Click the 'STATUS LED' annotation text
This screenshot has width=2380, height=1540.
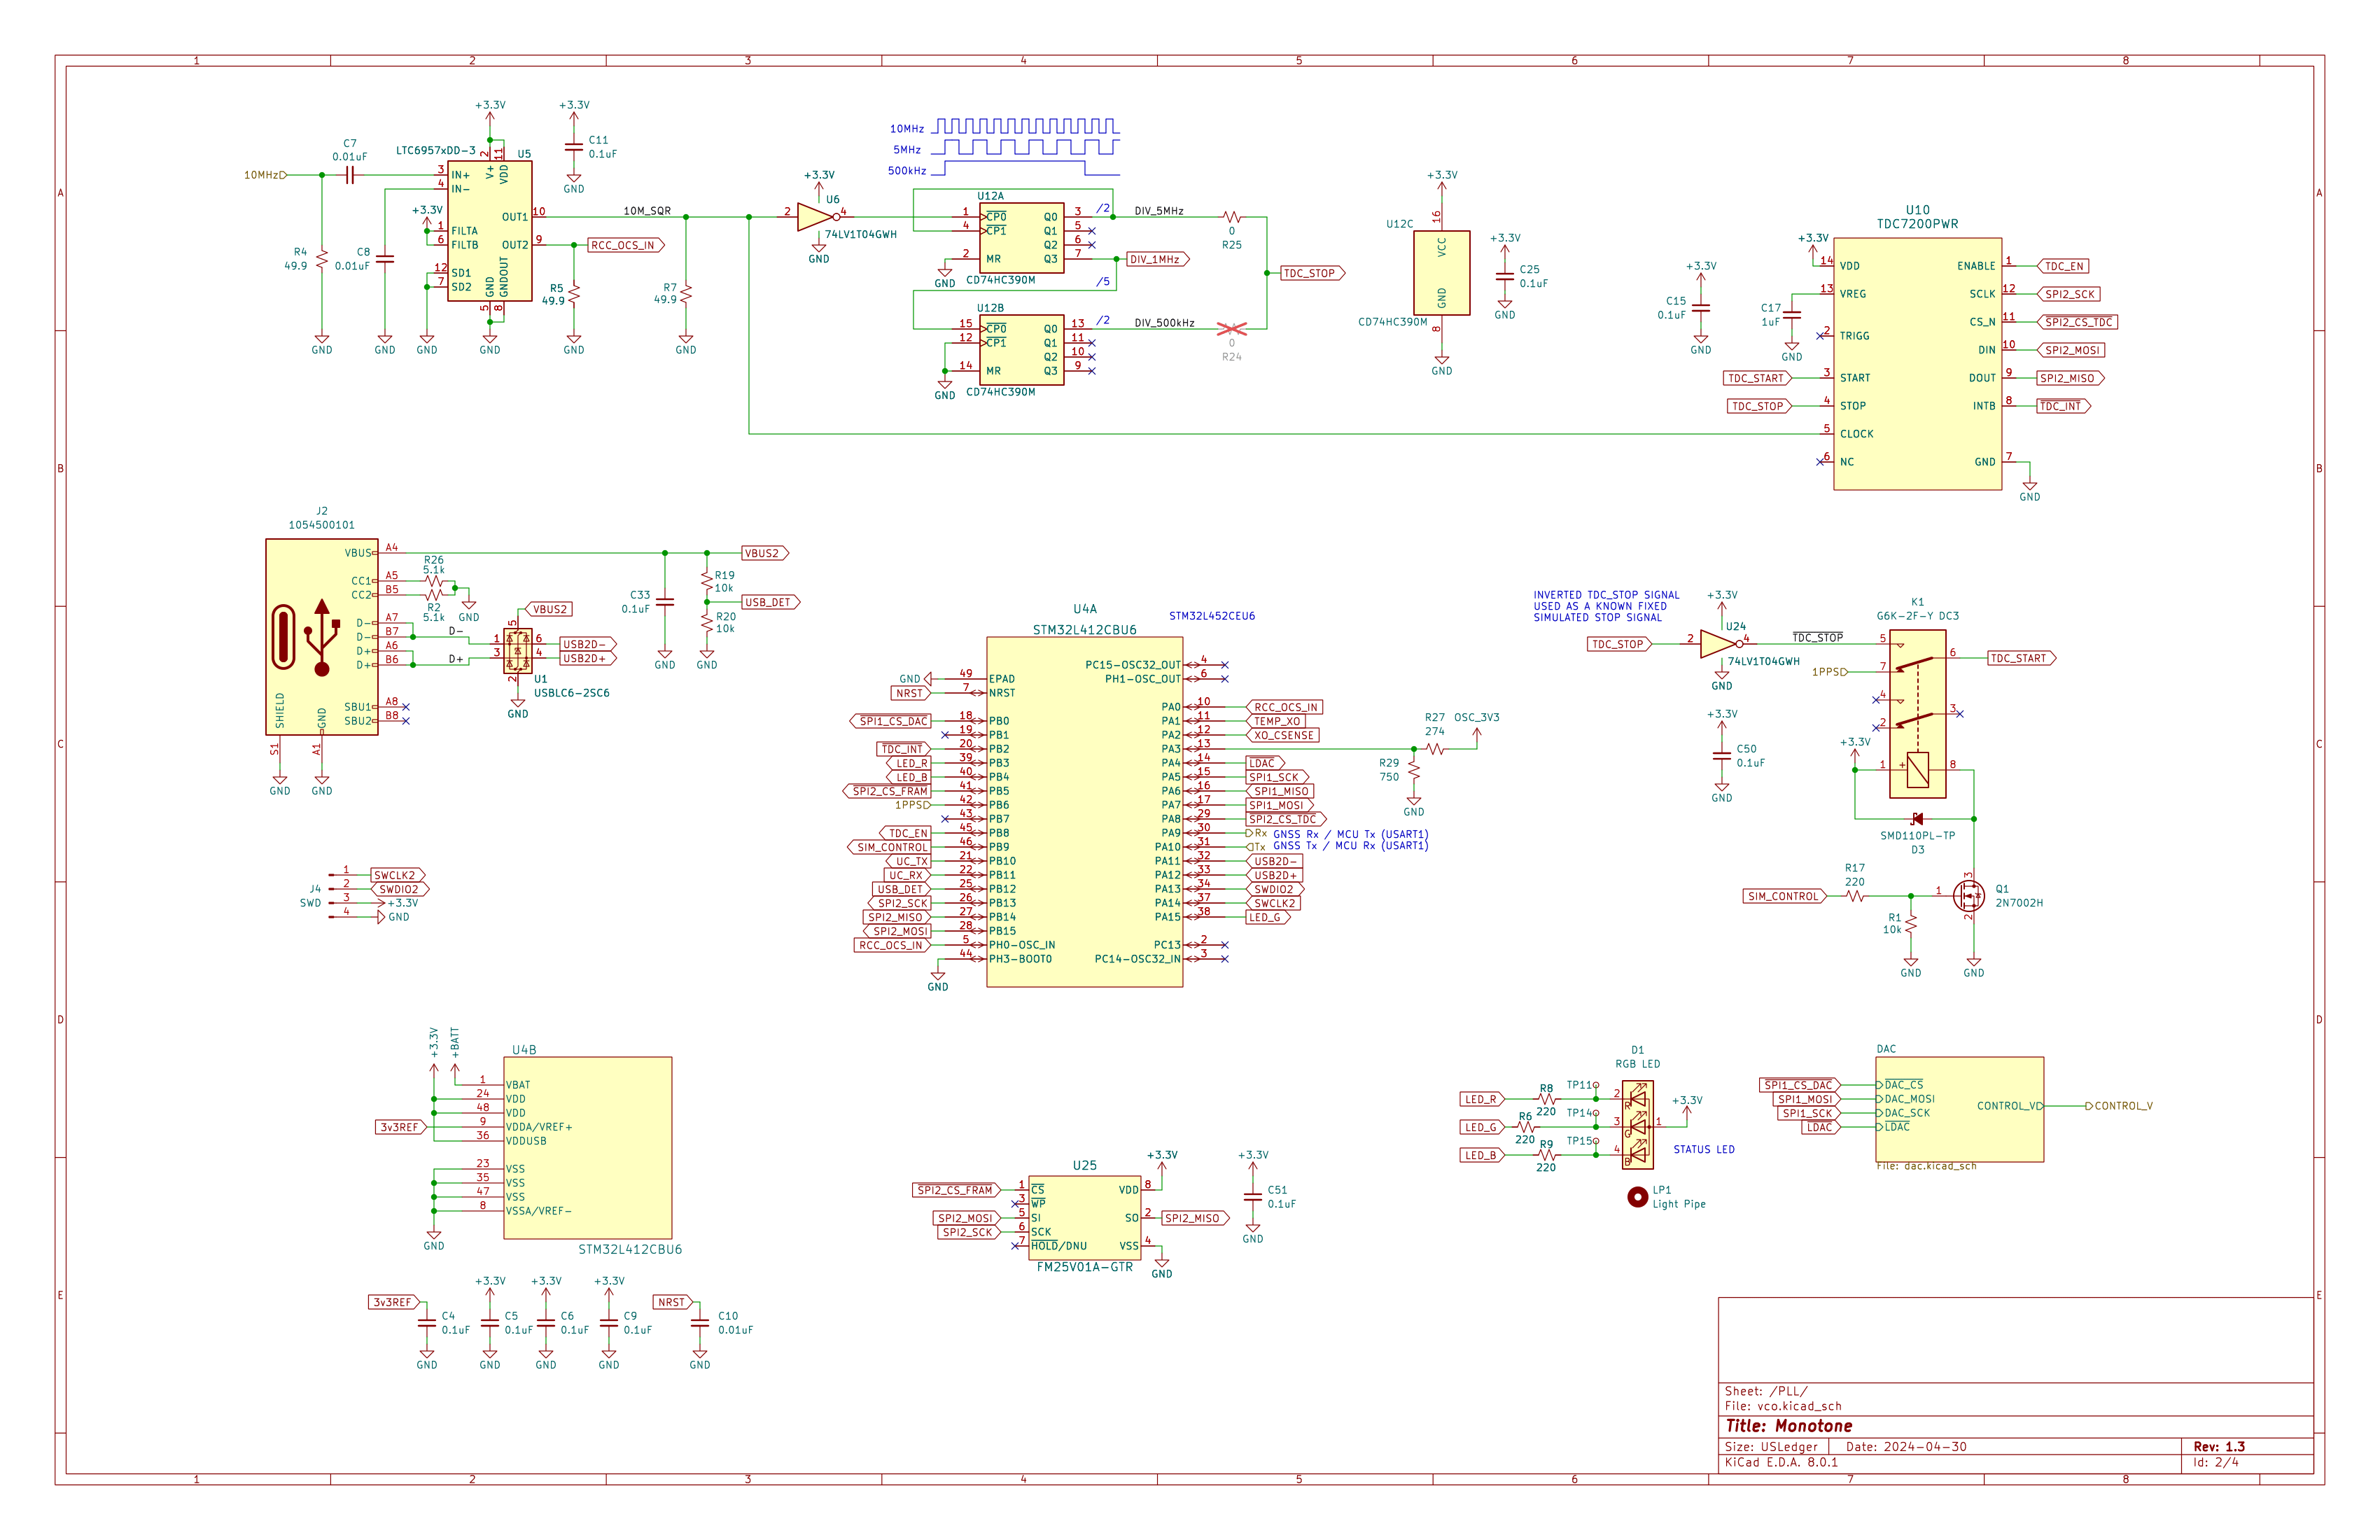1704,1149
